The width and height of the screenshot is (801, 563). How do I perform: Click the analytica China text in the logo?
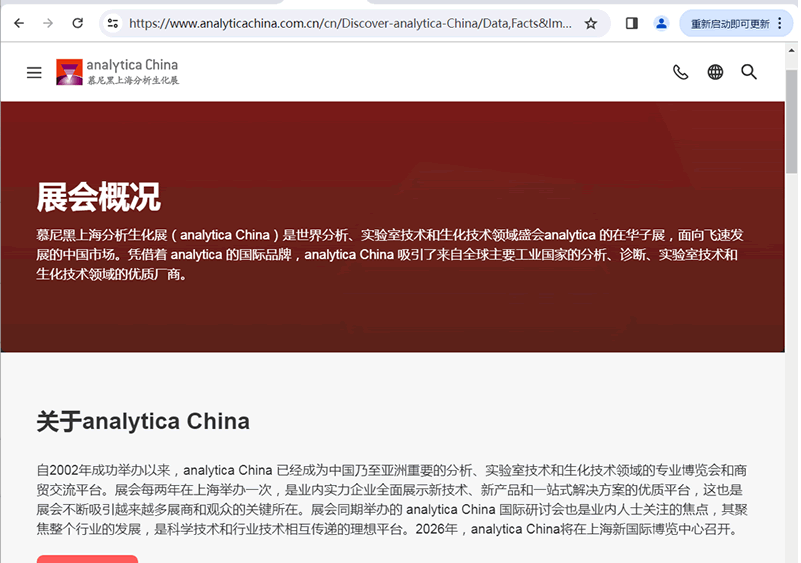pyautogui.click(x=132, y=65)
